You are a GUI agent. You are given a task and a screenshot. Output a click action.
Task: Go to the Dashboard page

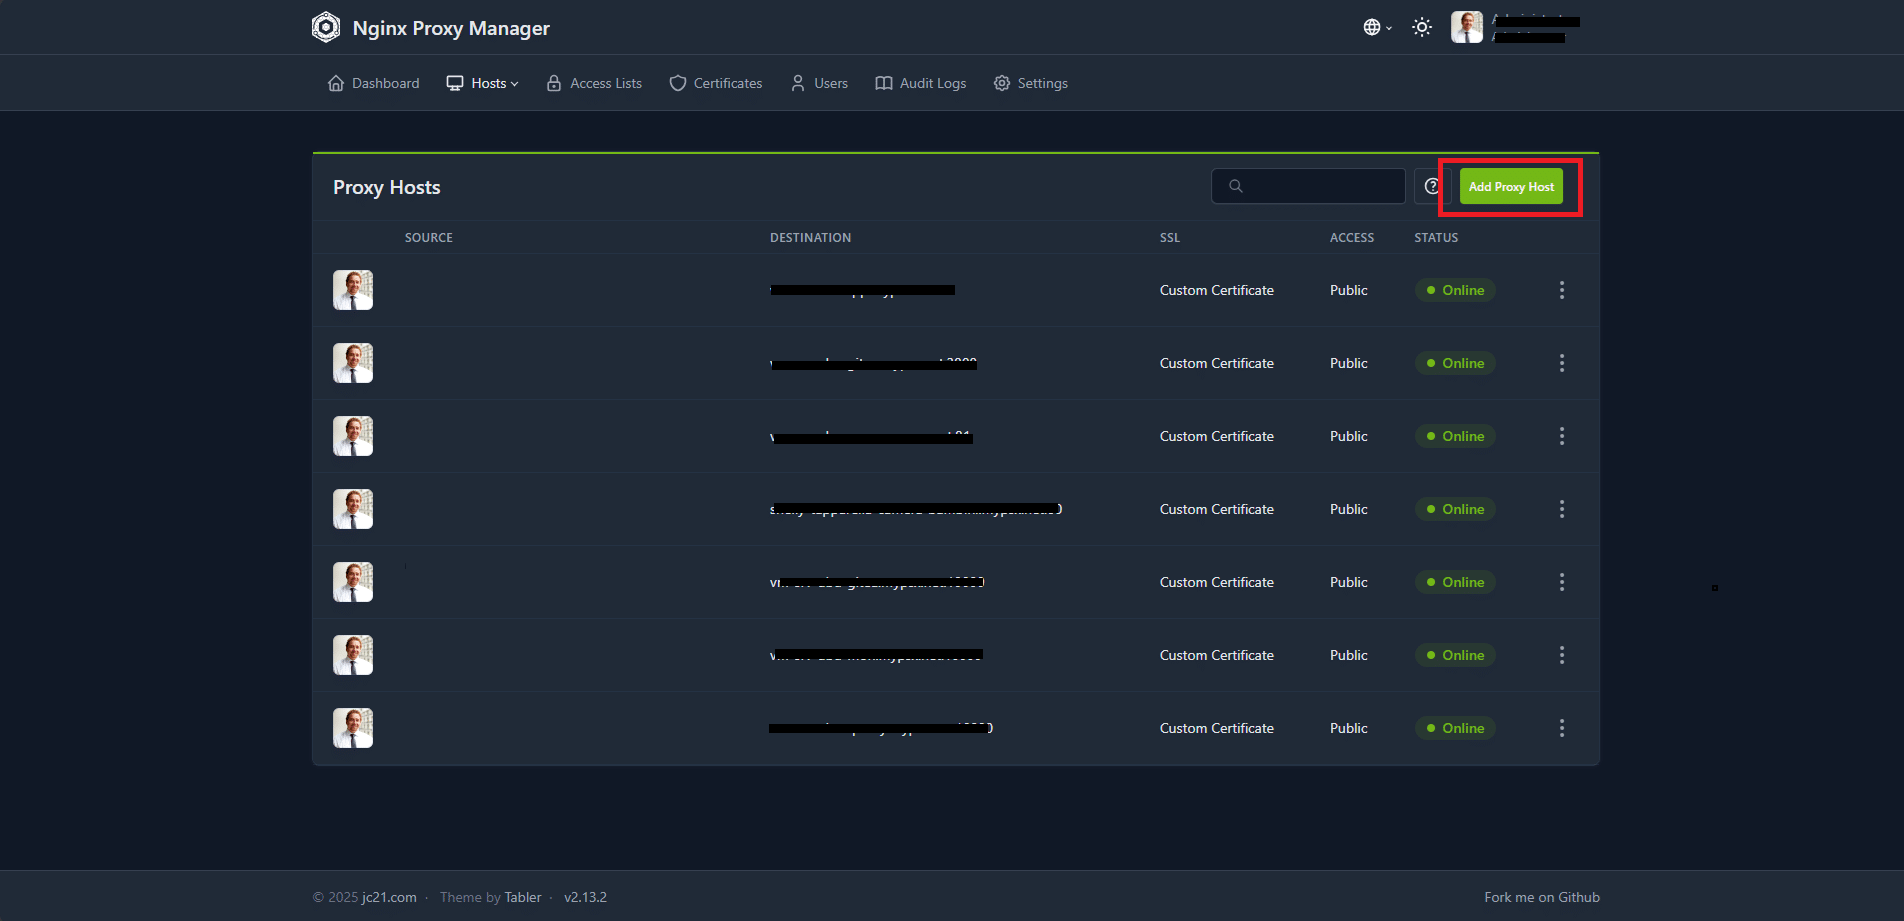click(x=374, y=83)
